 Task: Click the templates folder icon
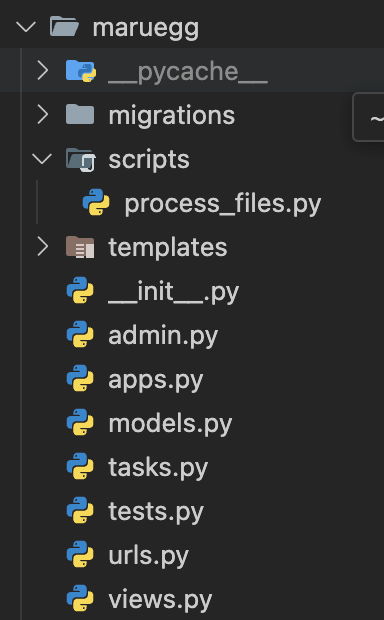pyautogui.click(x=80, y=247)
